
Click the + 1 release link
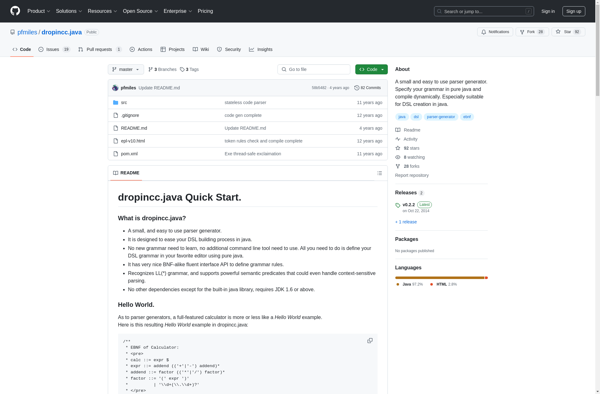pos(406,222)
